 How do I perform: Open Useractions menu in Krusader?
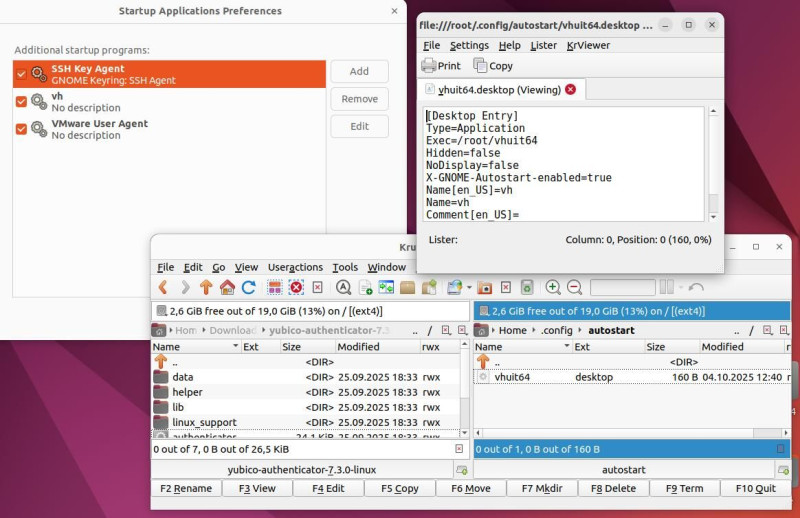295,267
